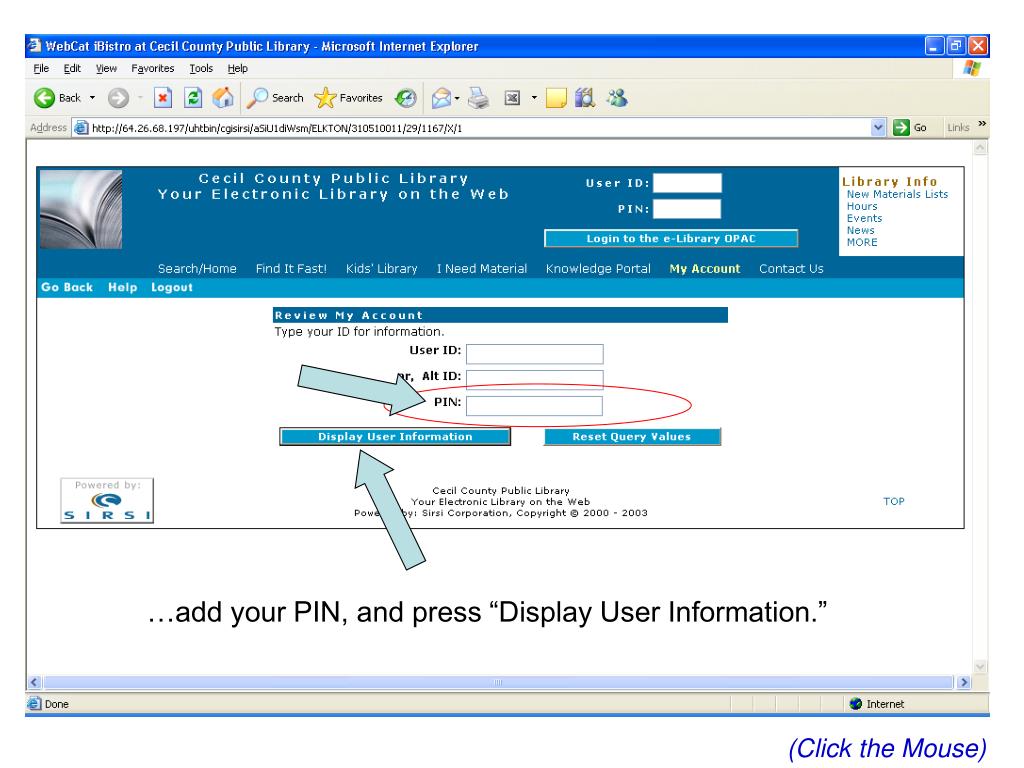The image size is (1024, 768).
Task: Click the Alt ID input field
Action: (x=534, y=379)
